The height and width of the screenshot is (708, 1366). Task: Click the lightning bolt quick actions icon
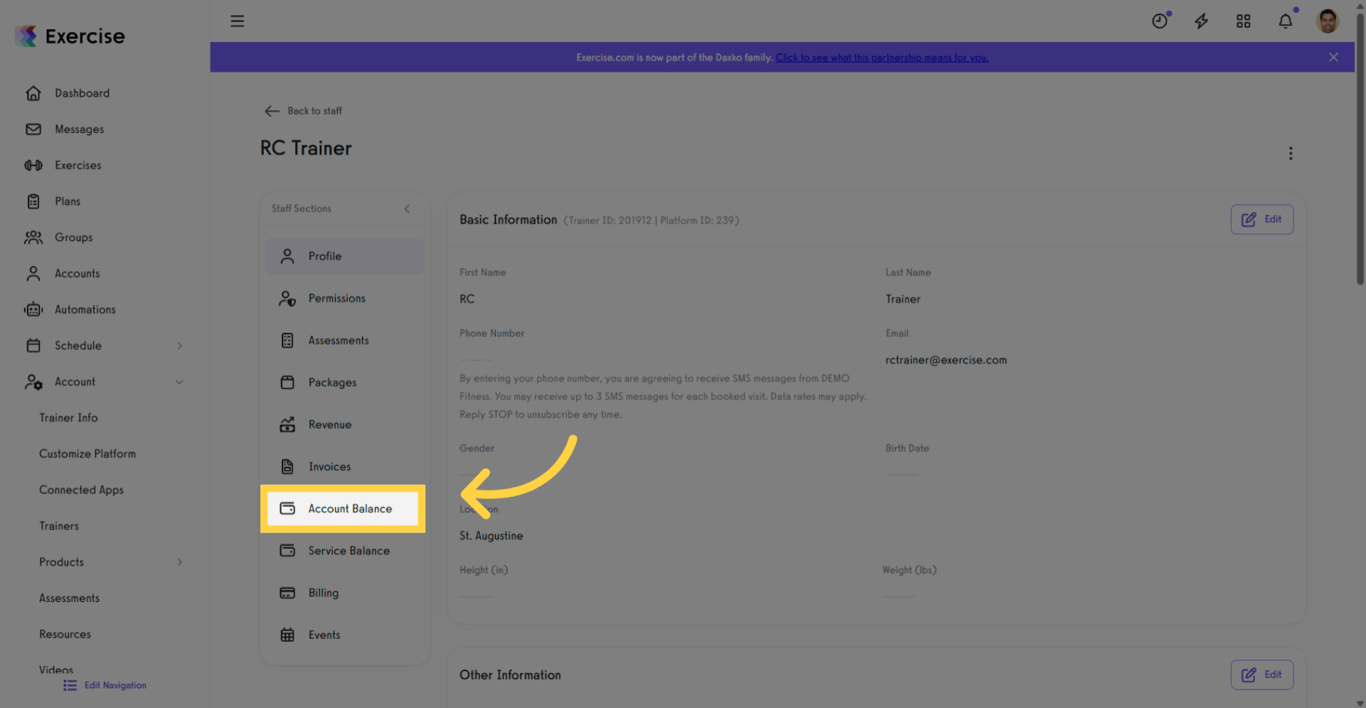point(1201,20)
